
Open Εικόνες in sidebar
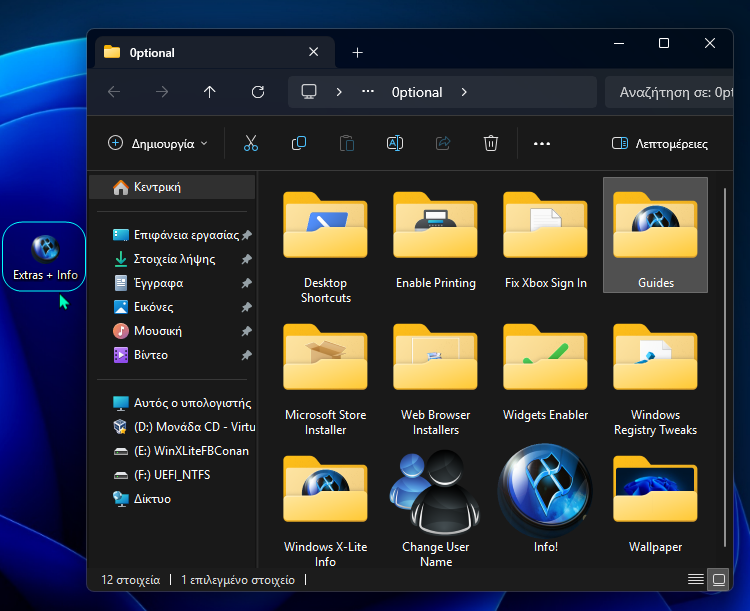[172, 307]
